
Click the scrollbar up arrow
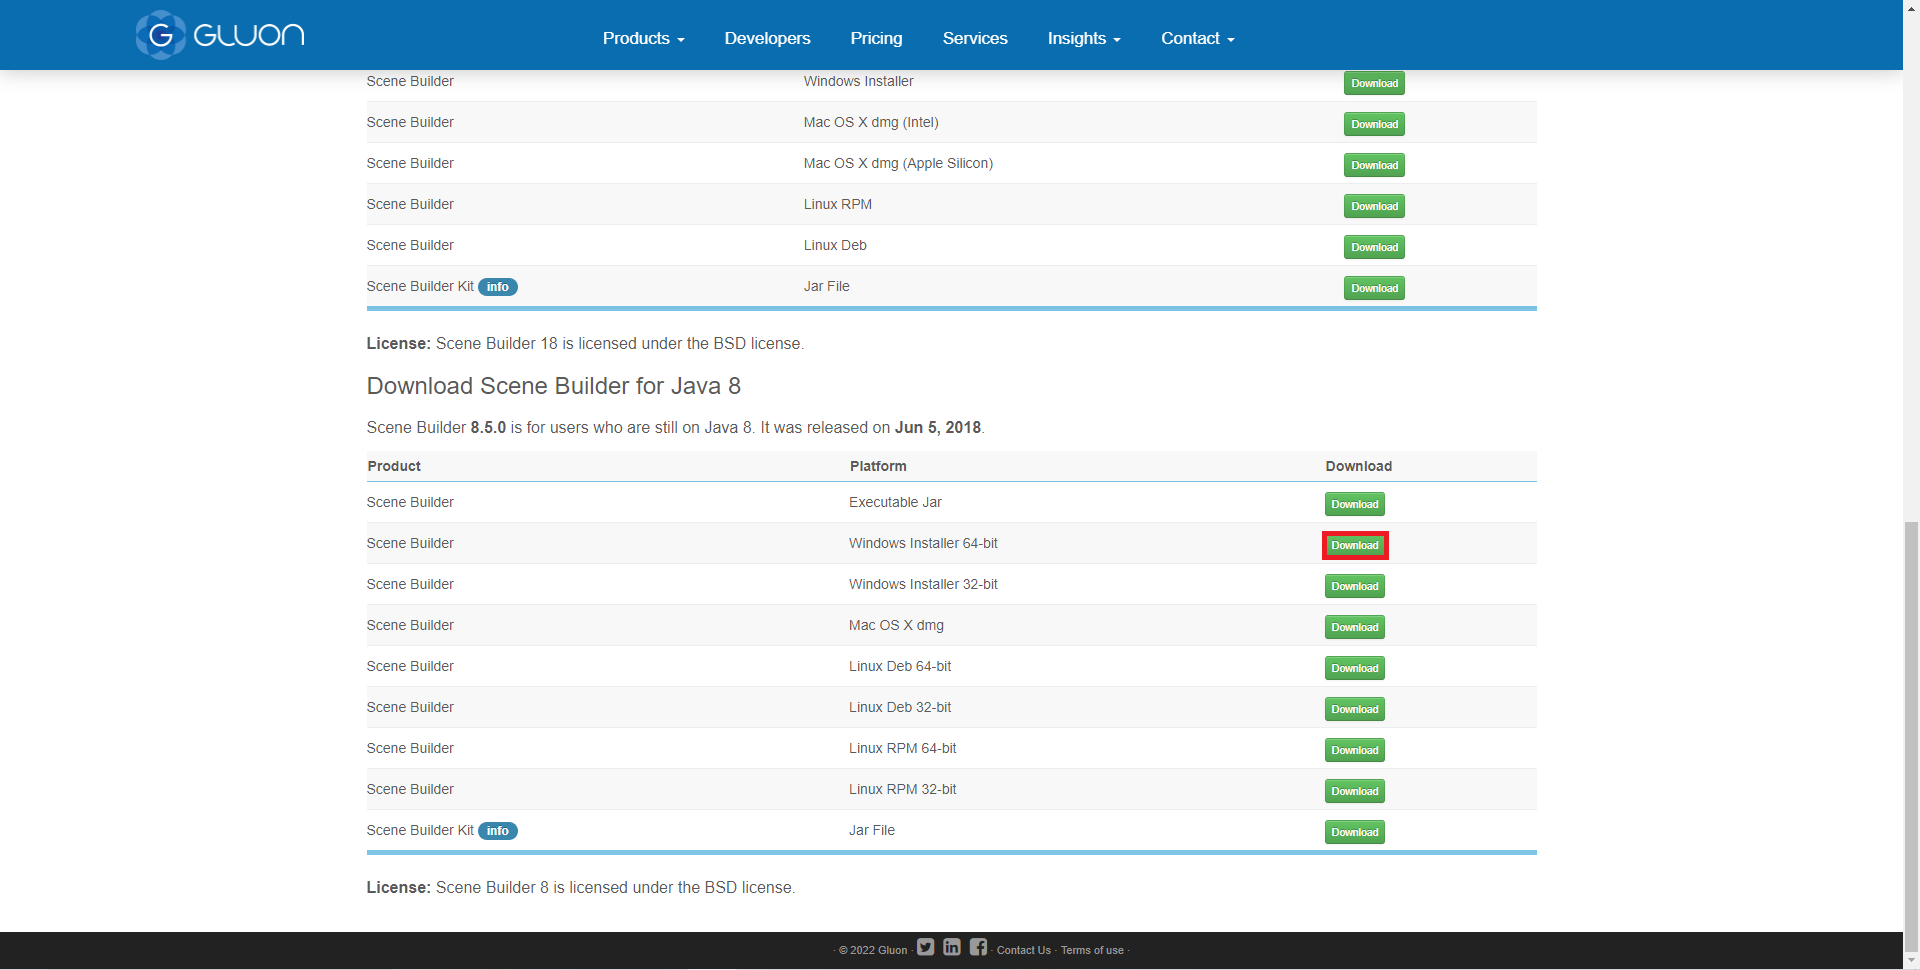click(x=1911, y=8)
